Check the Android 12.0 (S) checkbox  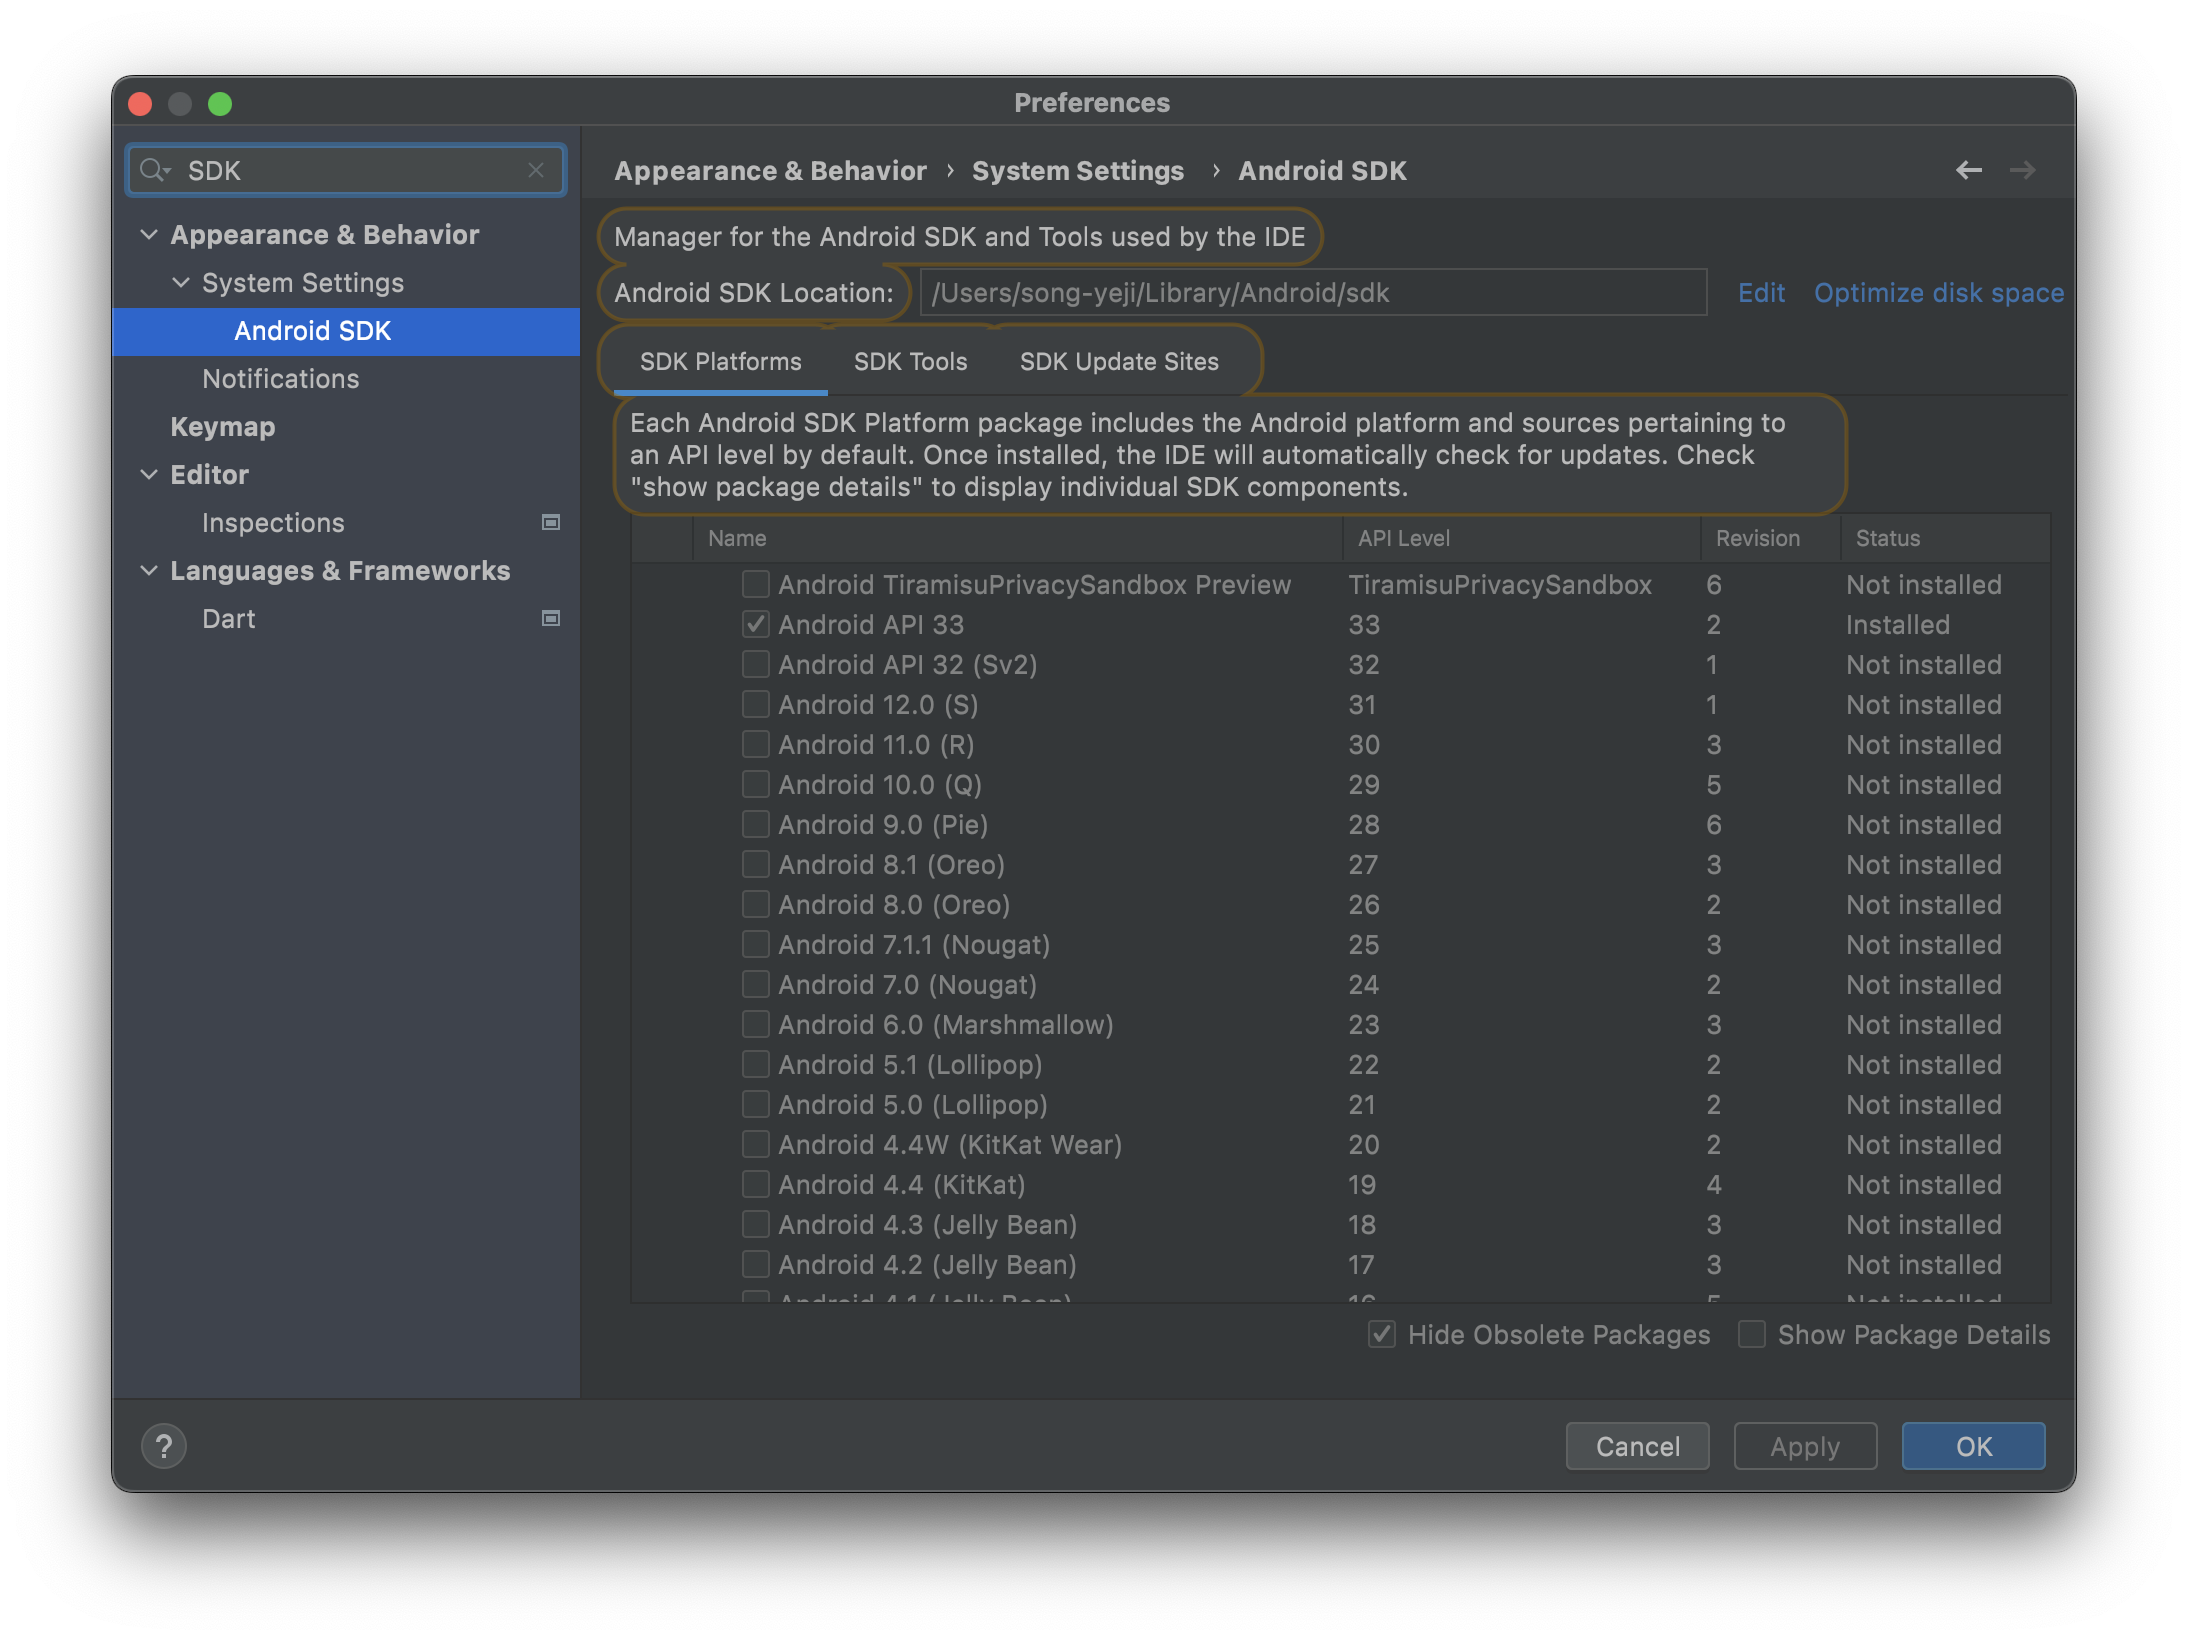(756, 704)
